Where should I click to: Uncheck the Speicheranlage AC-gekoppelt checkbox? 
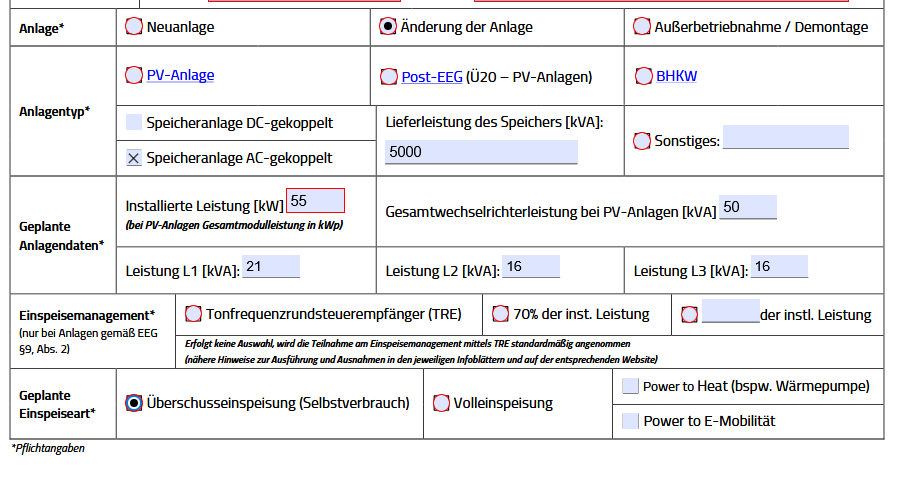(134, 158)
